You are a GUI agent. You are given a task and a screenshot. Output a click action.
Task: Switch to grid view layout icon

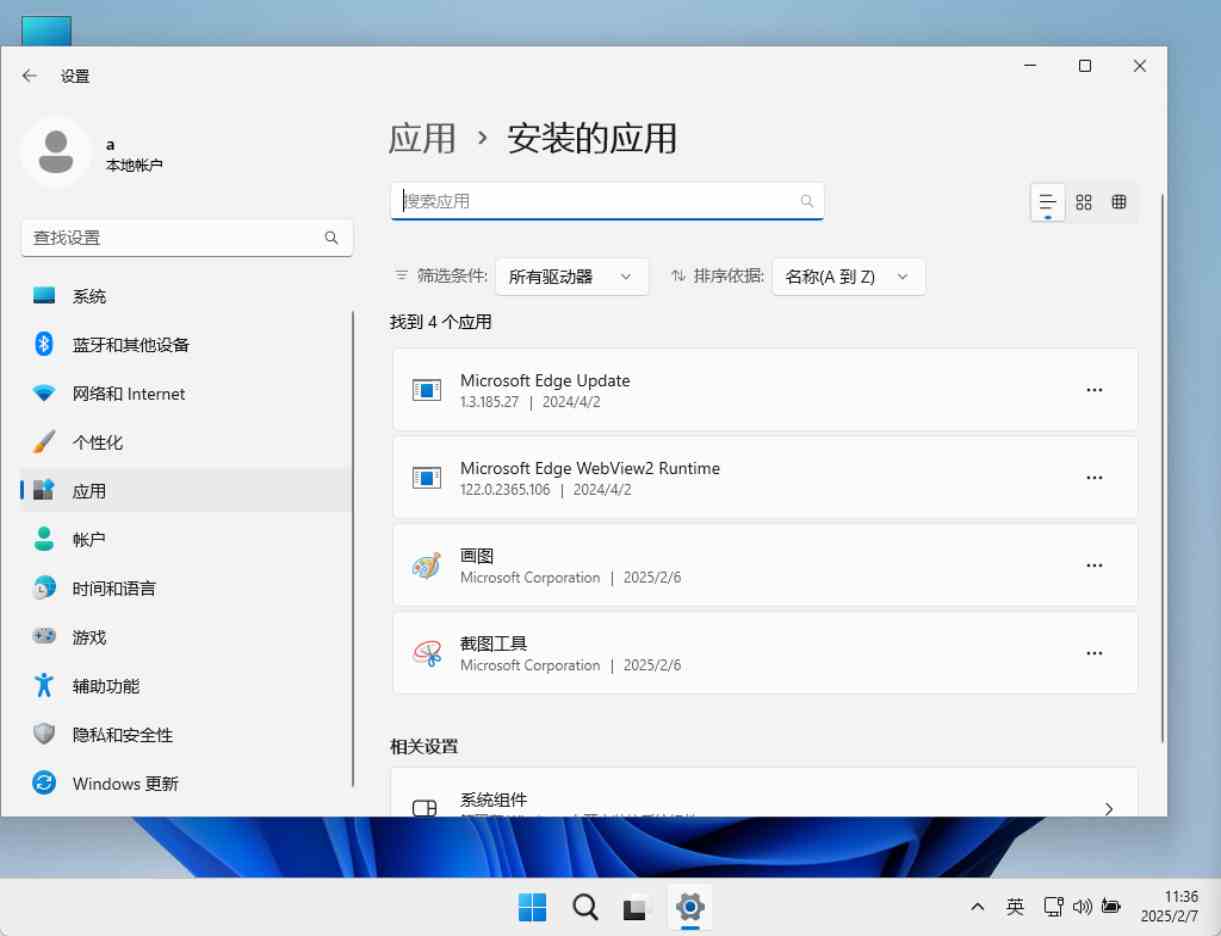1084,202
